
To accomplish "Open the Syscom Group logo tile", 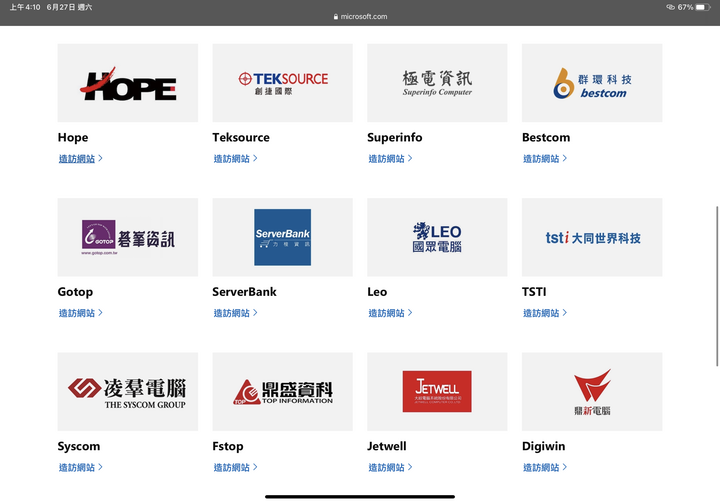I will pyautogui.click(x=128, y=391).
